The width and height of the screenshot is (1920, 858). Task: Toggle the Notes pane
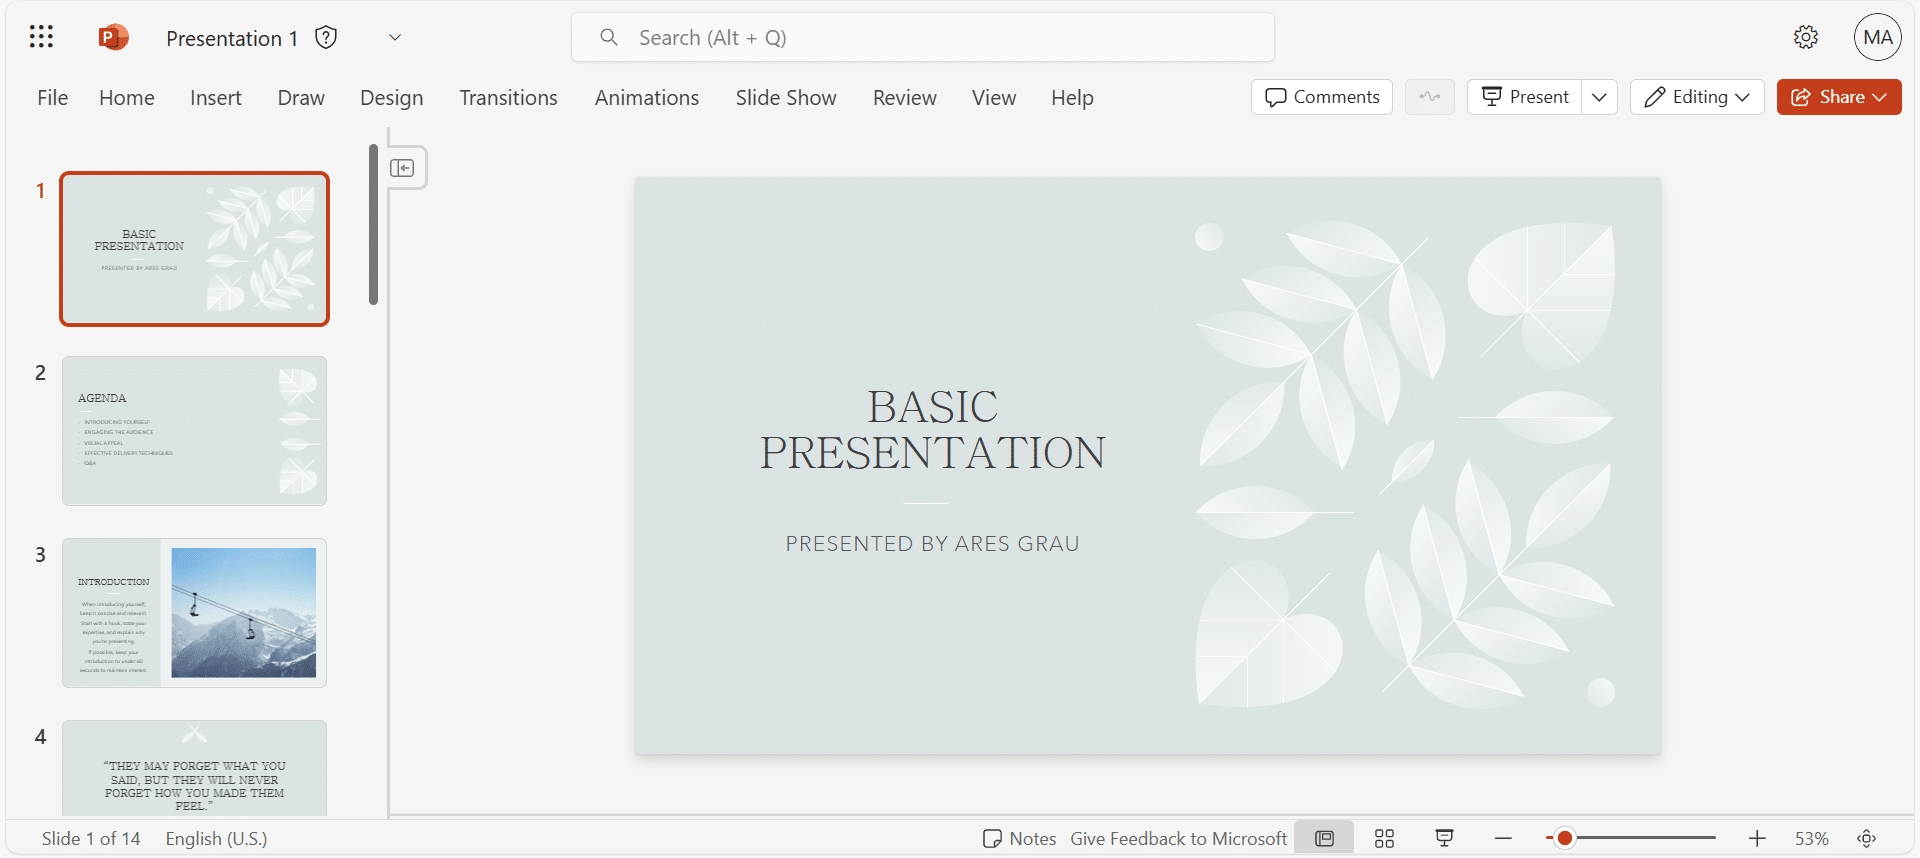(x=1020, y=839)
